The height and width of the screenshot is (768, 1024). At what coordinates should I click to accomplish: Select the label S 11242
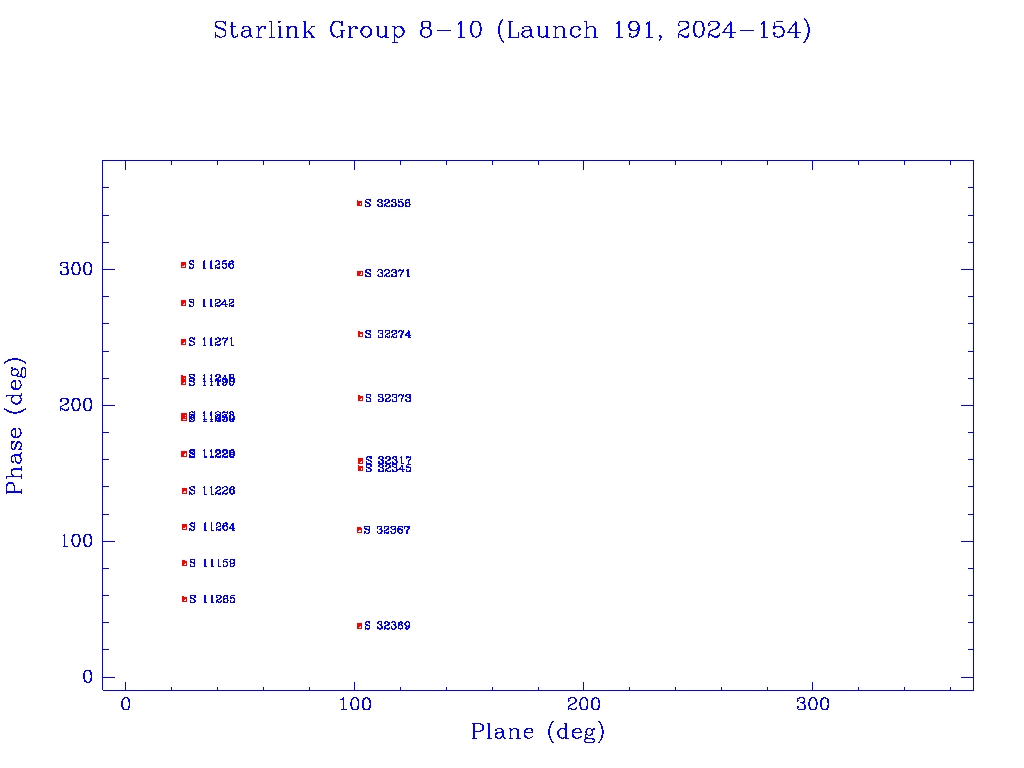(211, 303)
